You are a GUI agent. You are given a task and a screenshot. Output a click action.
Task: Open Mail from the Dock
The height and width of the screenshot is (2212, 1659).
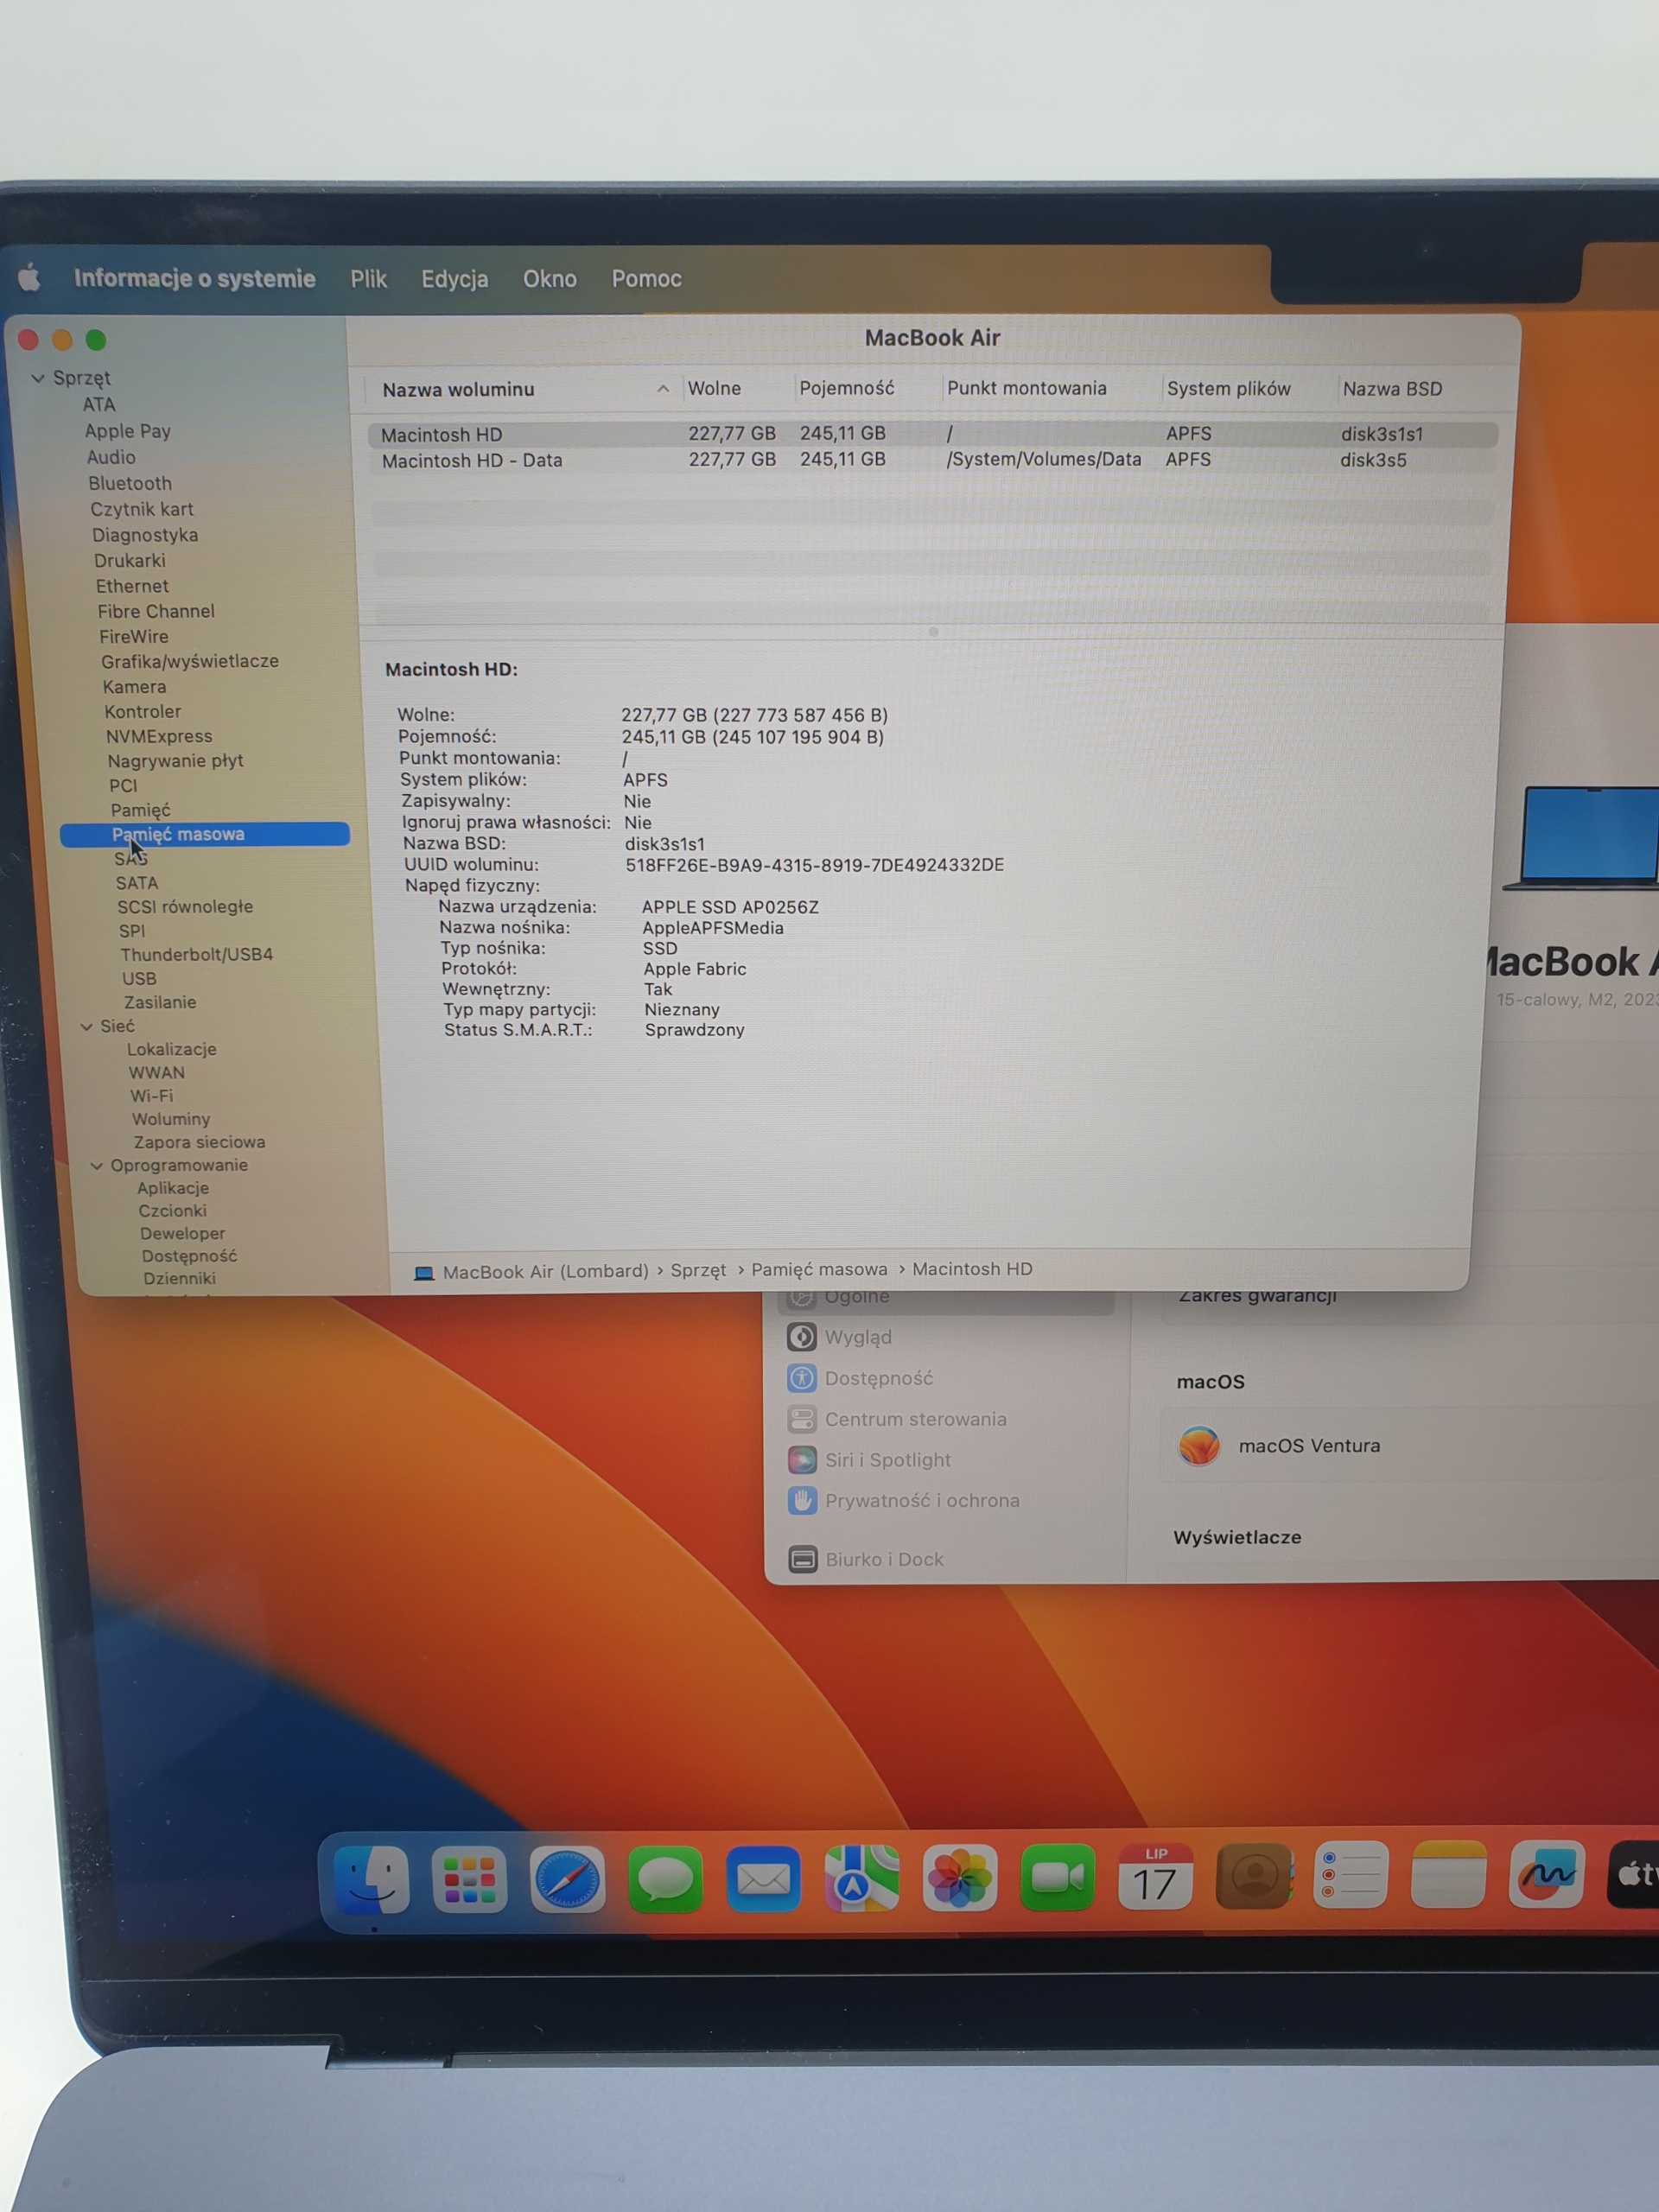(763, 1880)
